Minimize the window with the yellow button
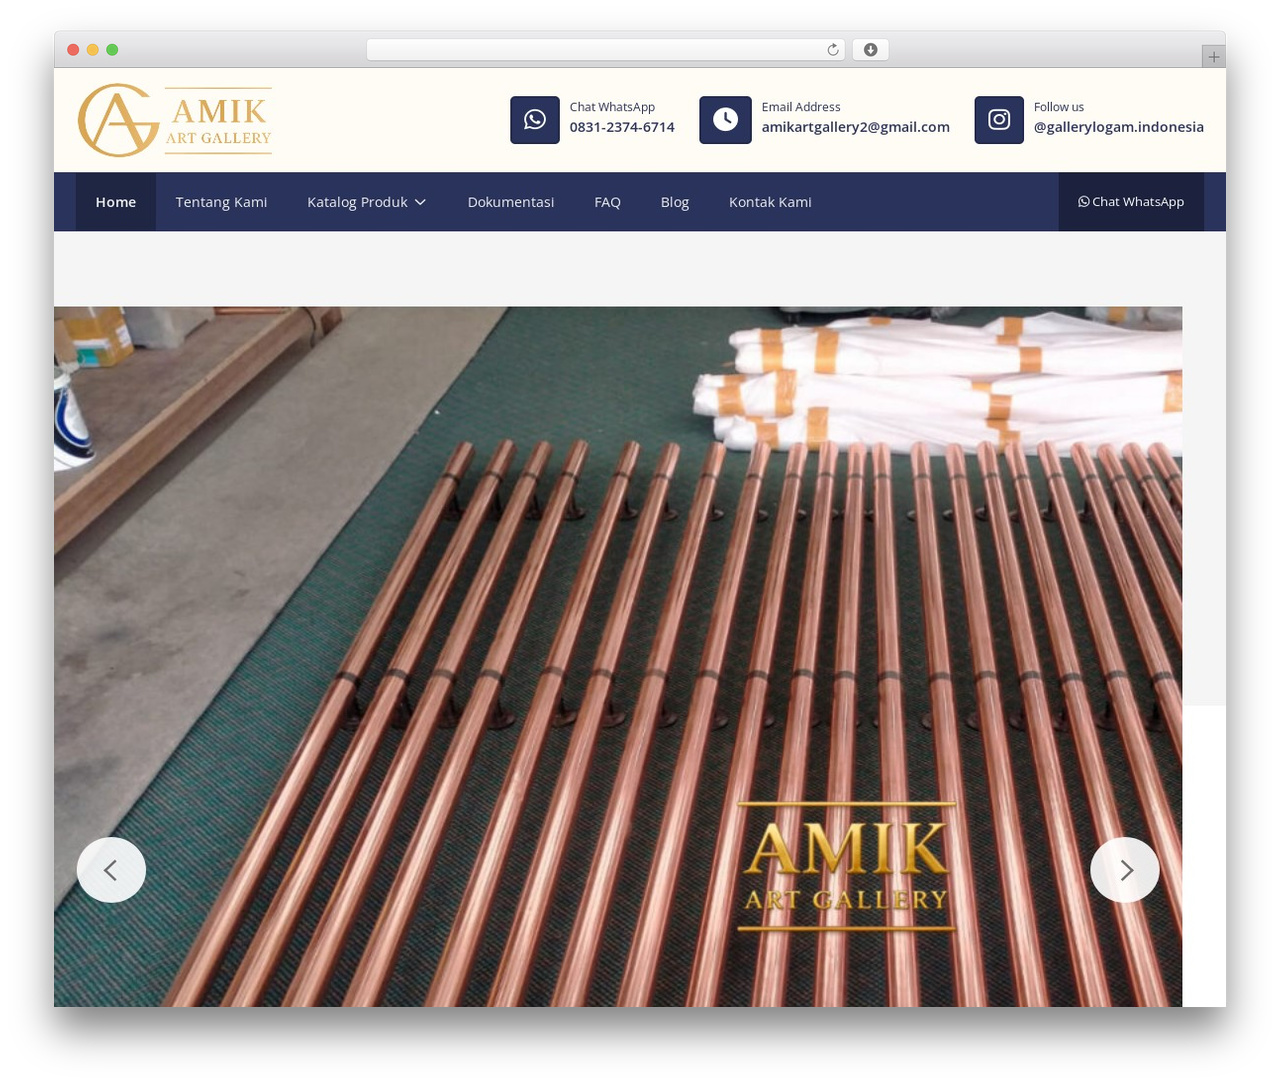1280x1084 pixels. click(93, 50)
